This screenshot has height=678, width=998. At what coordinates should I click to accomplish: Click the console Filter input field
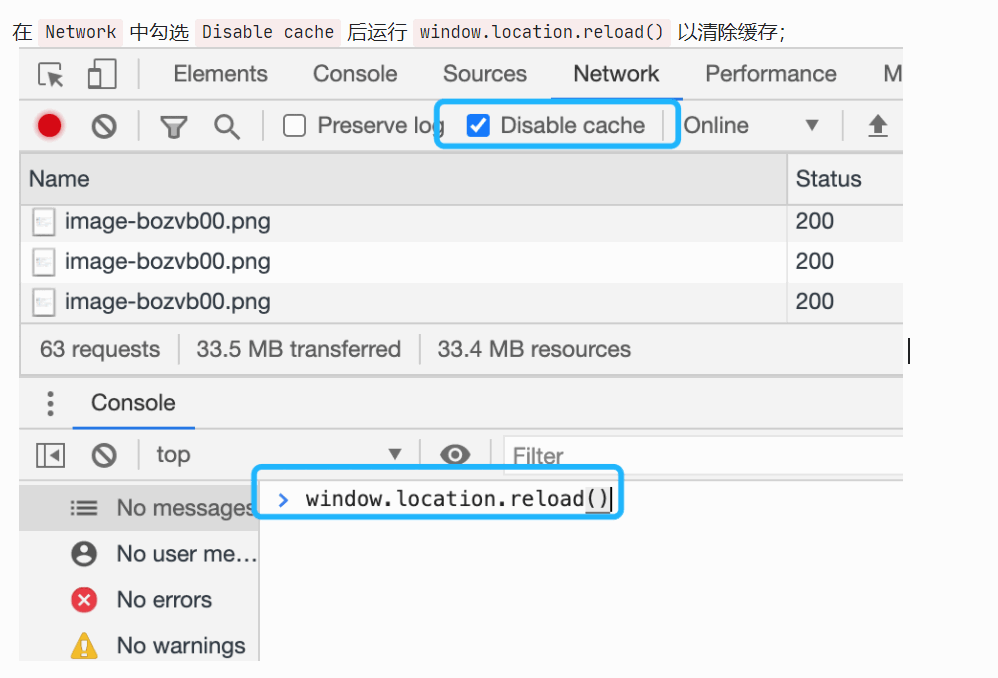700,456
